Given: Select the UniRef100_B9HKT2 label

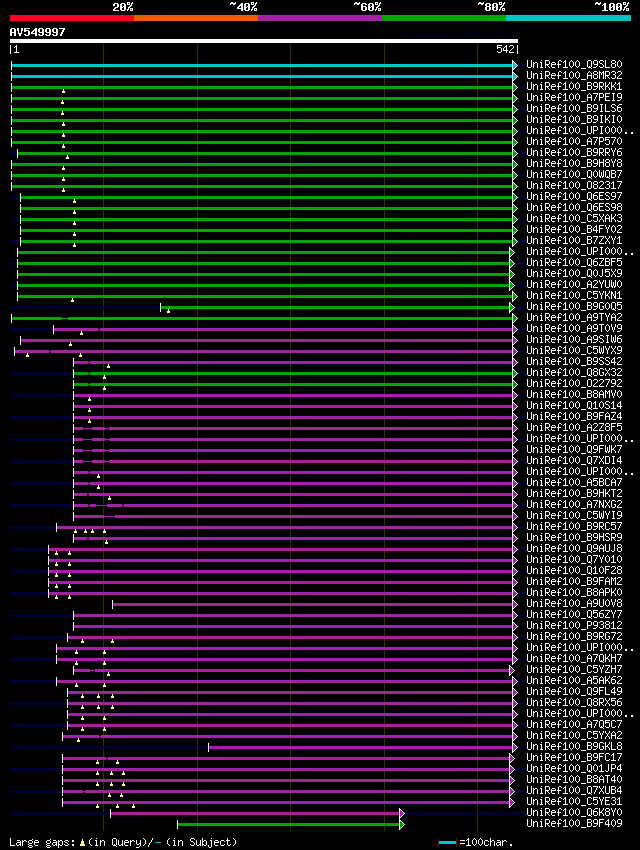Looking at the screenshot, I should click(574, 493).
